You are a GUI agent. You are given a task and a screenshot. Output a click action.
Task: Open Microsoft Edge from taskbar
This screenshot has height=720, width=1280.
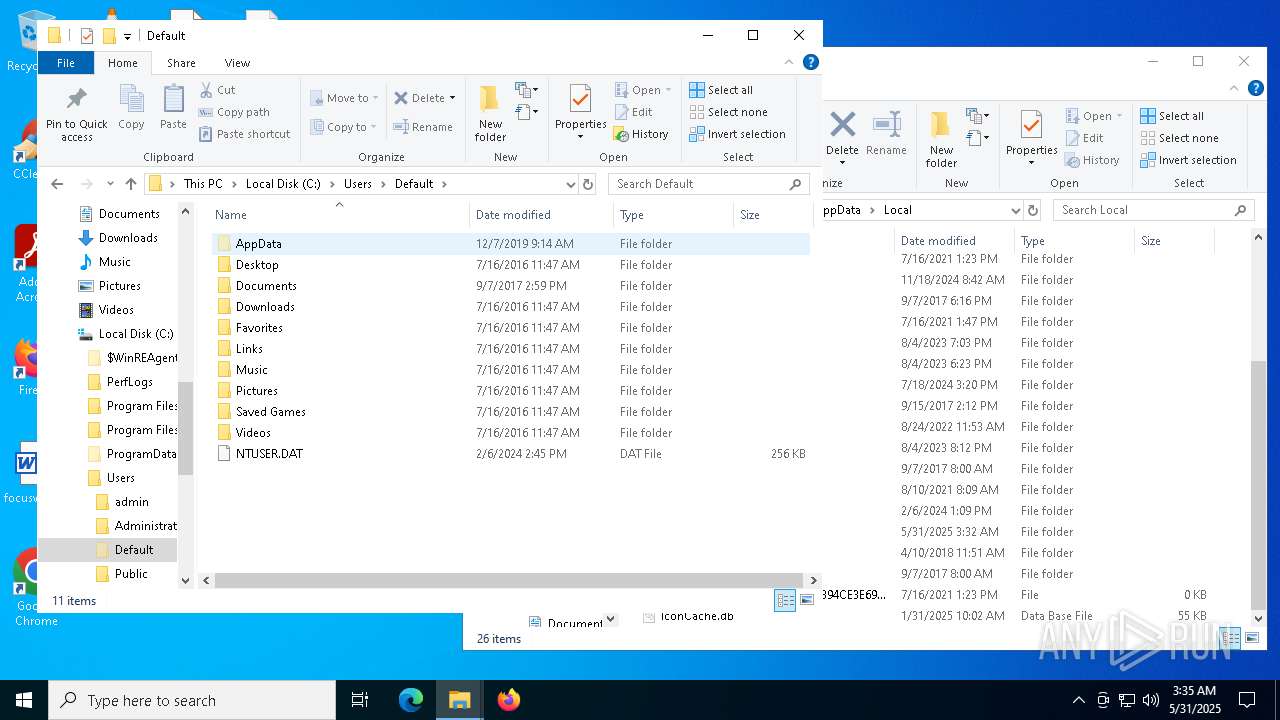411,700
